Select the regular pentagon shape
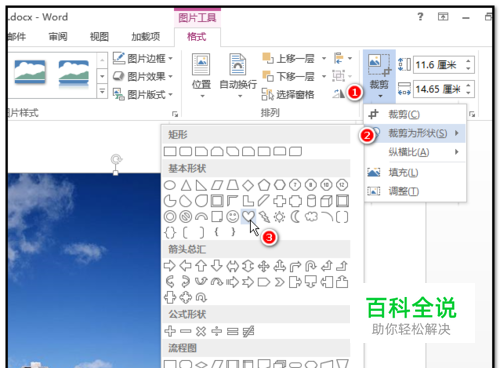500x368 pixels. coord(264,185)
